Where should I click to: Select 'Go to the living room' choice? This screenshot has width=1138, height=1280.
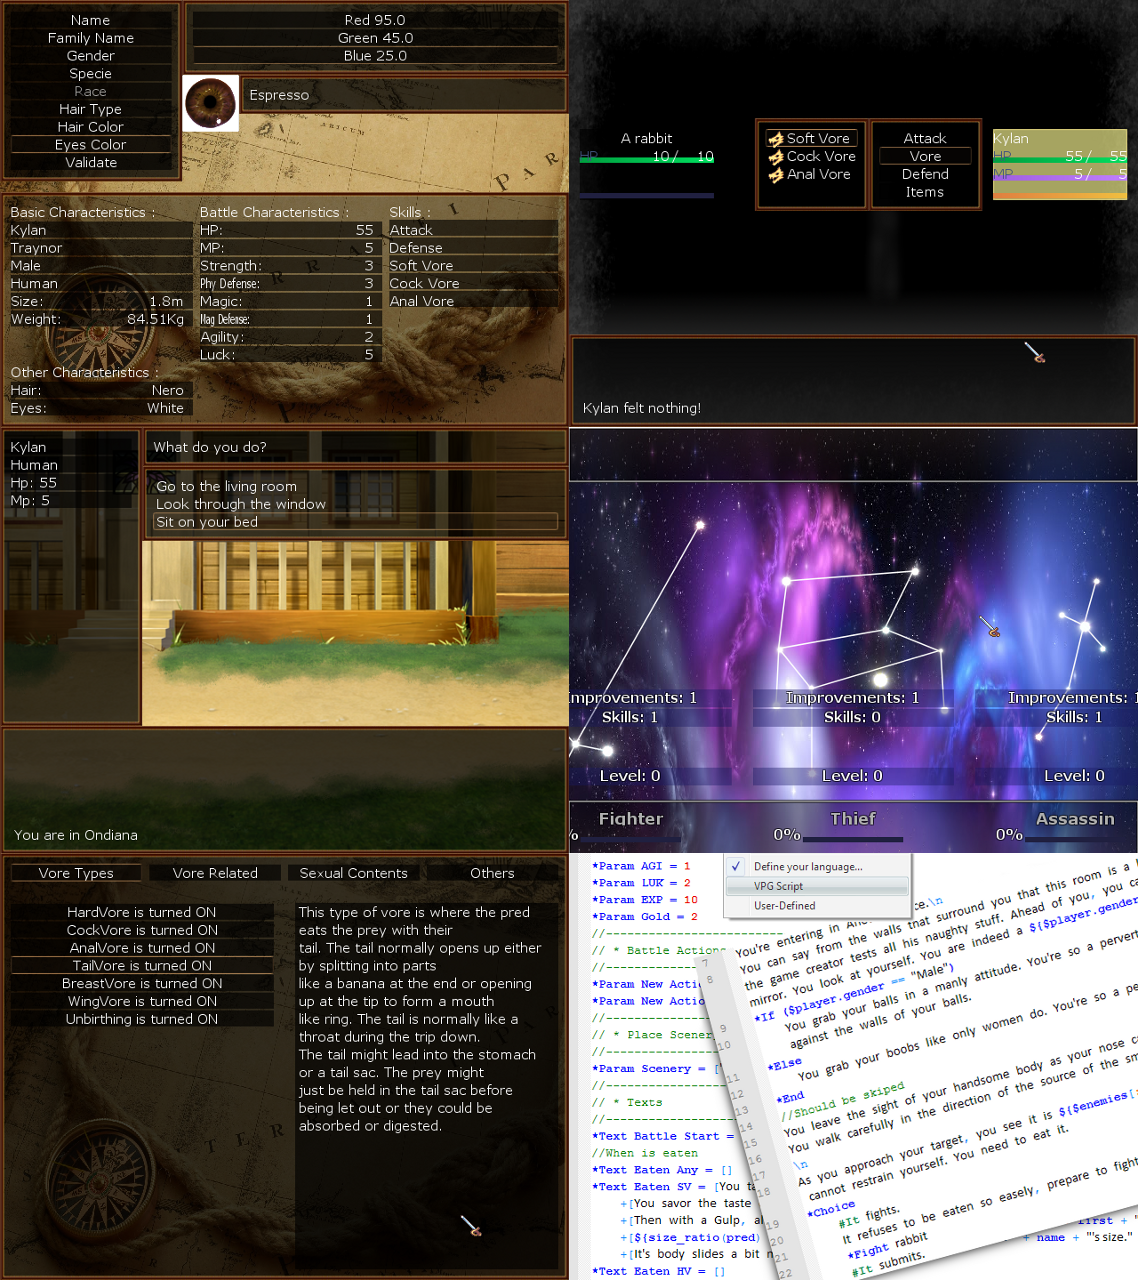355,486
